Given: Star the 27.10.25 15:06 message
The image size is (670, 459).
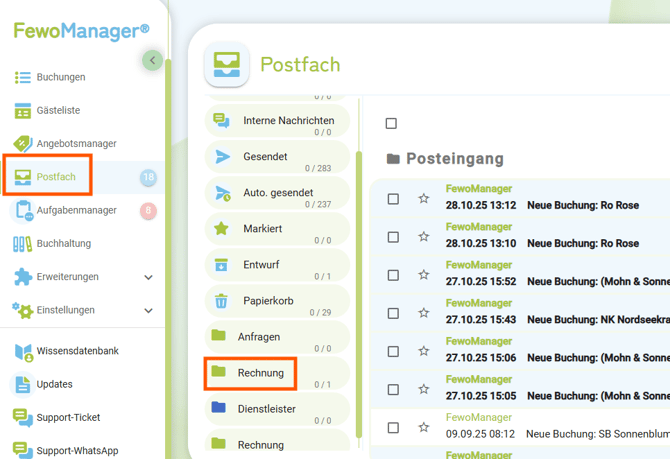Looking at the screenshot, I should (423, 351).
